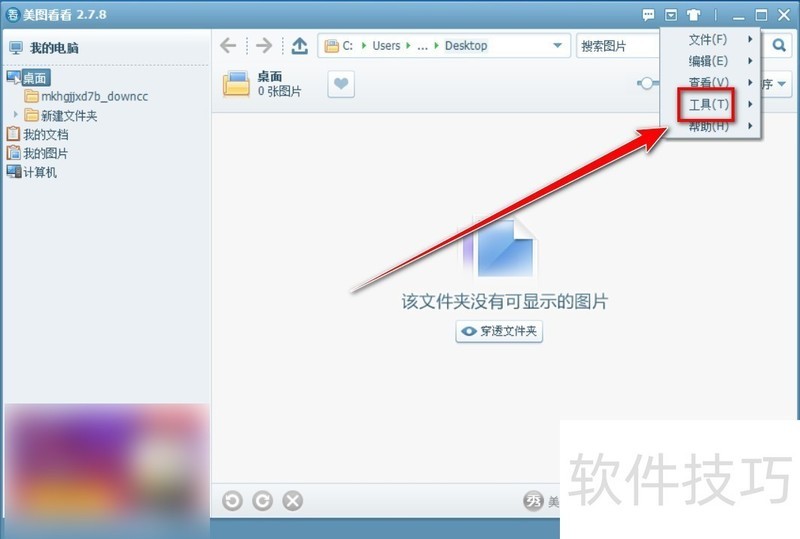Go up one folder level

(299, 45)
